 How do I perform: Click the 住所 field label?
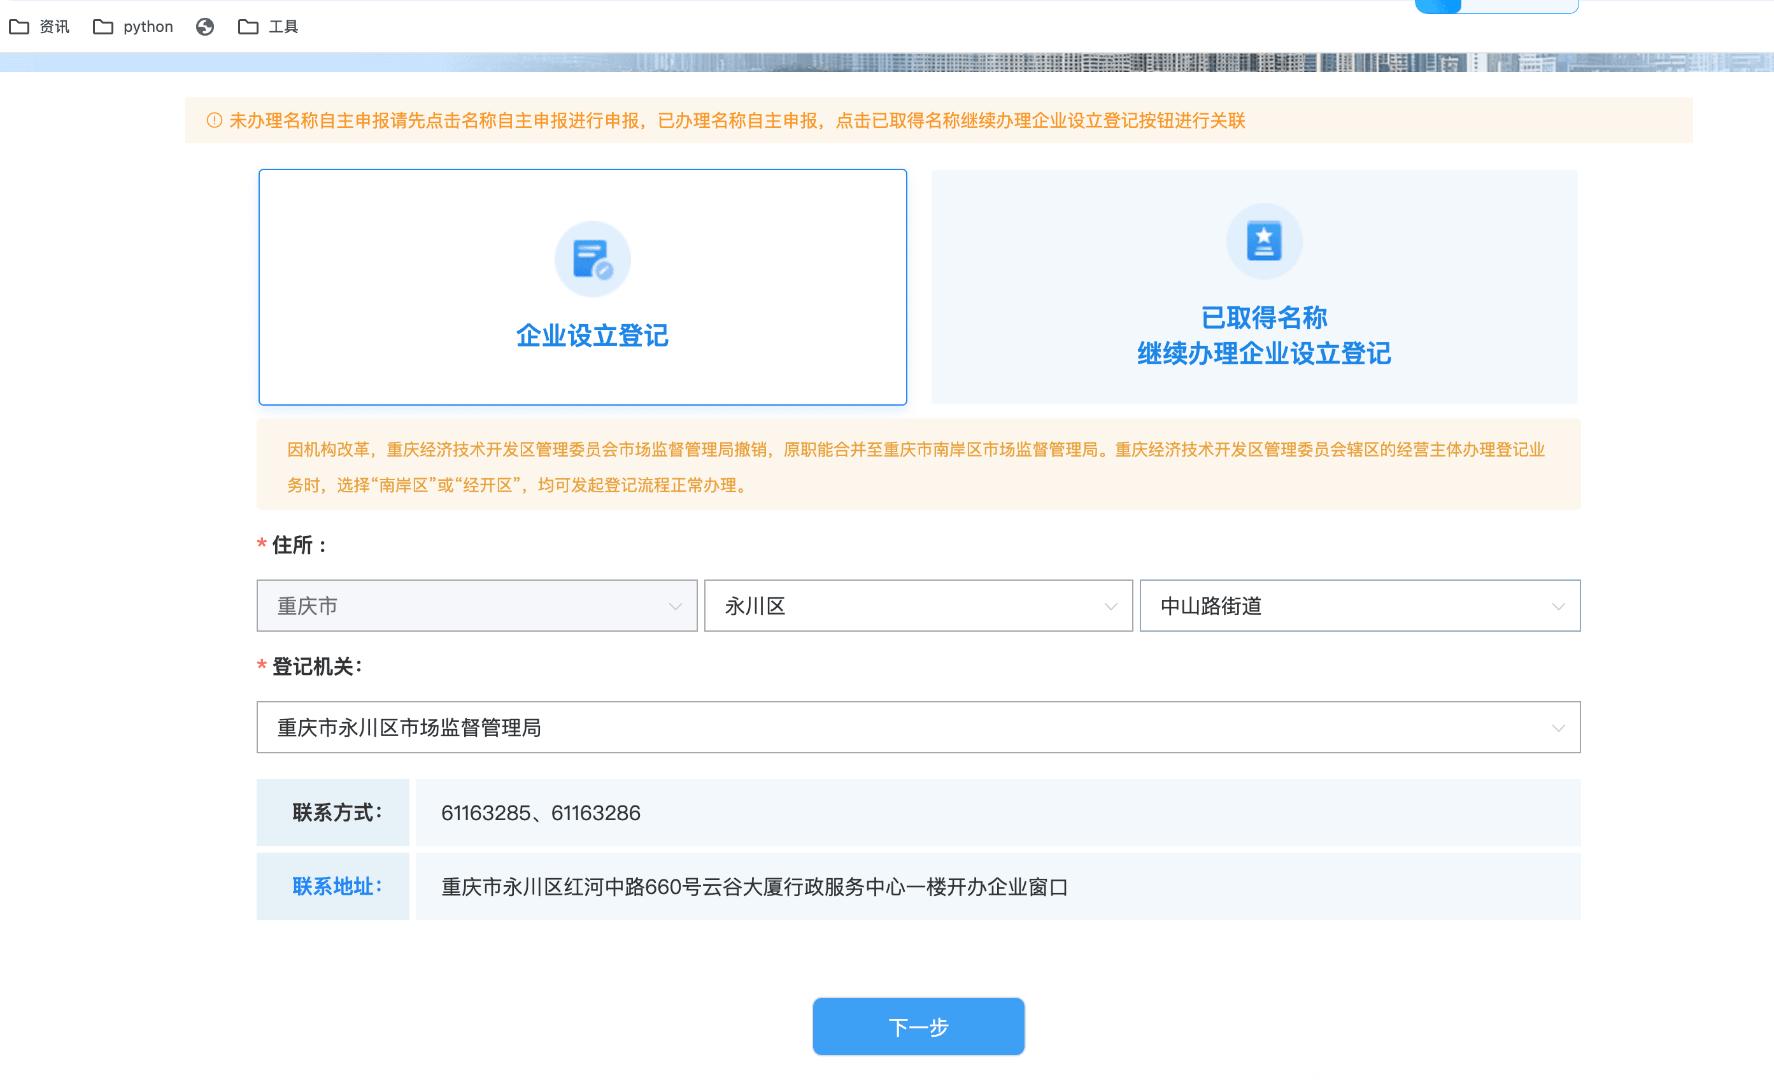point(299,545)
